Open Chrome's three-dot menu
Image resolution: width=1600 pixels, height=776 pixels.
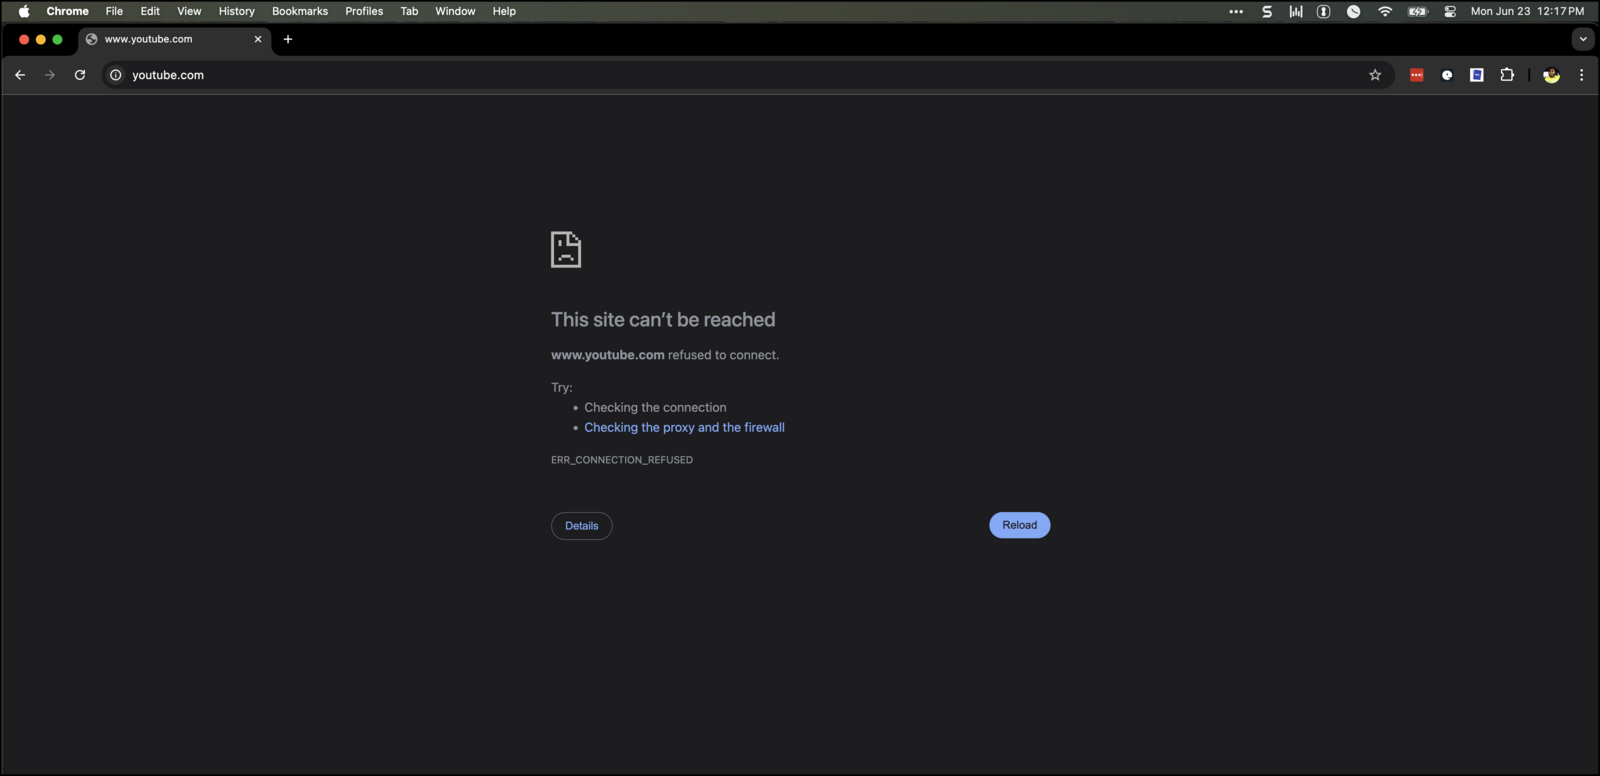[x=1581, y=75]
